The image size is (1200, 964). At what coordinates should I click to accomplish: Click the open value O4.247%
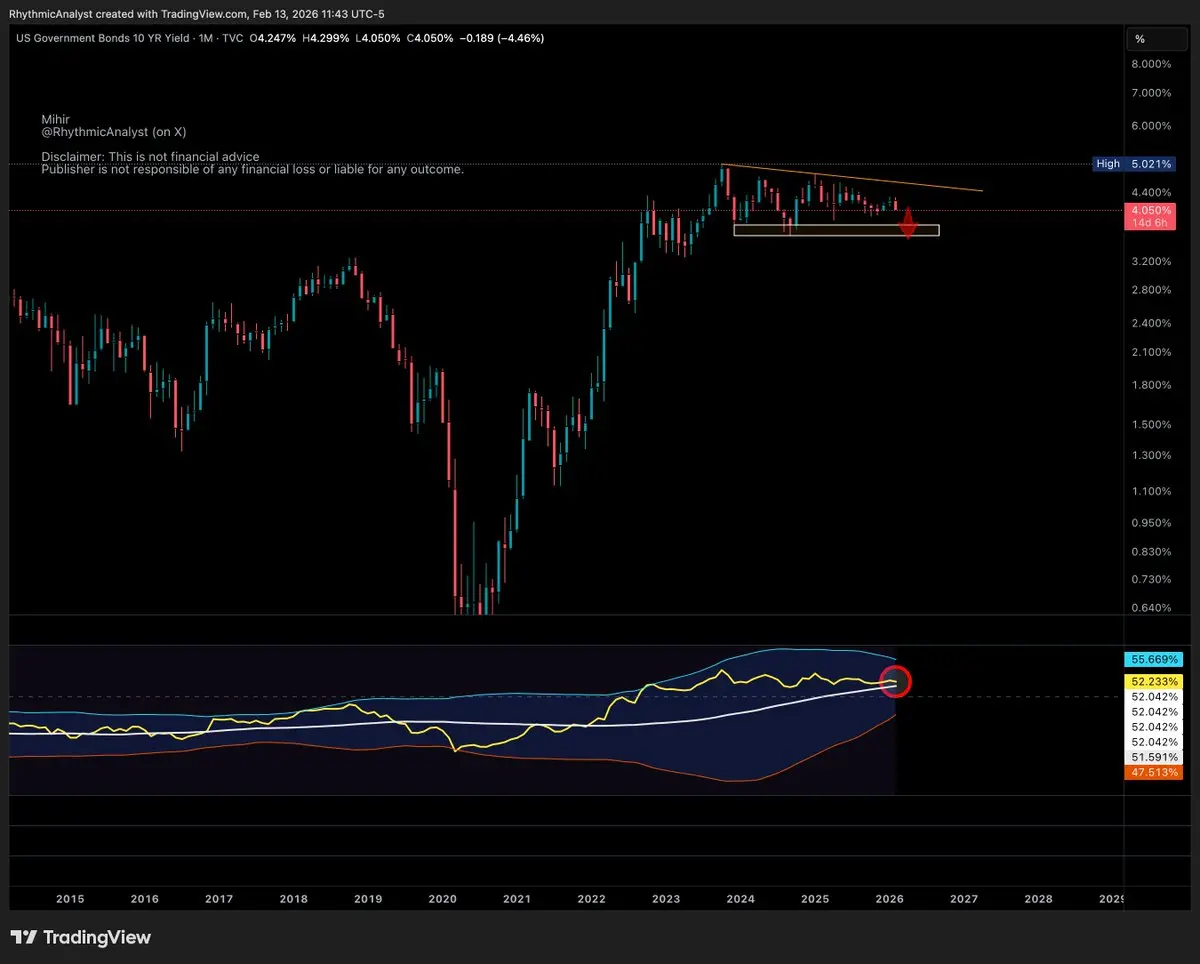273,38
